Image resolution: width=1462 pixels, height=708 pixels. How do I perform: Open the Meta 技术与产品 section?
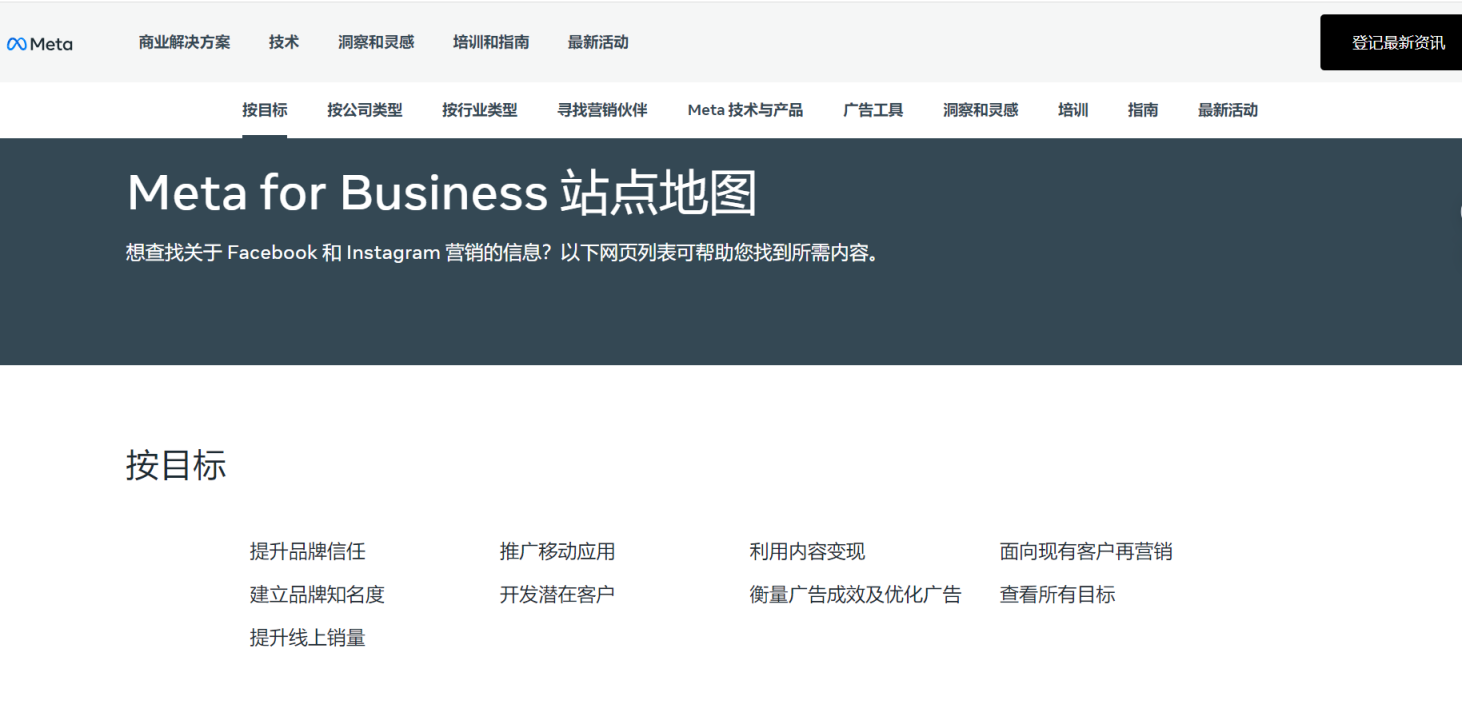pos(745,110)
